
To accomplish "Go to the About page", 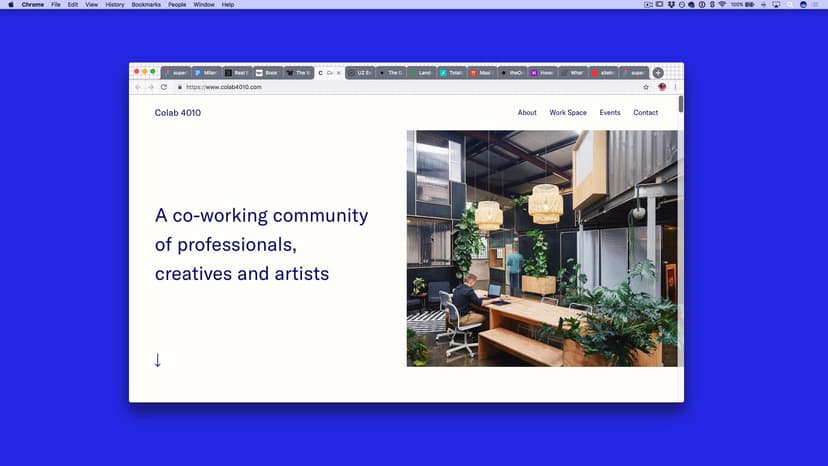I will [527, 113].
